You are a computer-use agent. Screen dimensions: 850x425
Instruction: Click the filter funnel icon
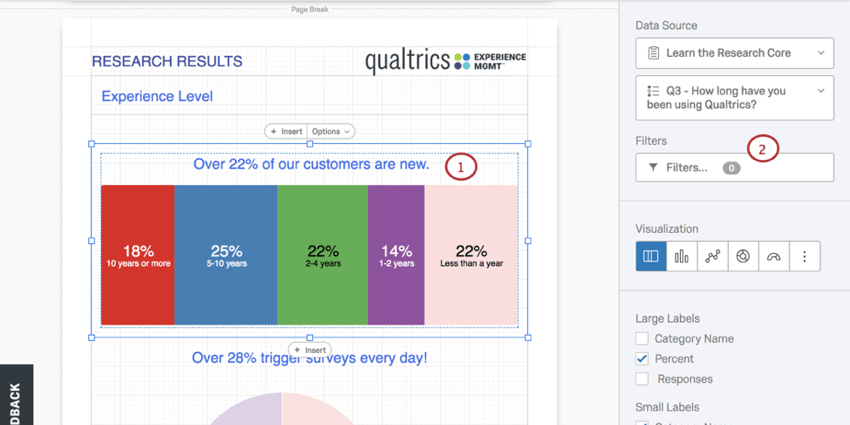click(x=653, y=168)
